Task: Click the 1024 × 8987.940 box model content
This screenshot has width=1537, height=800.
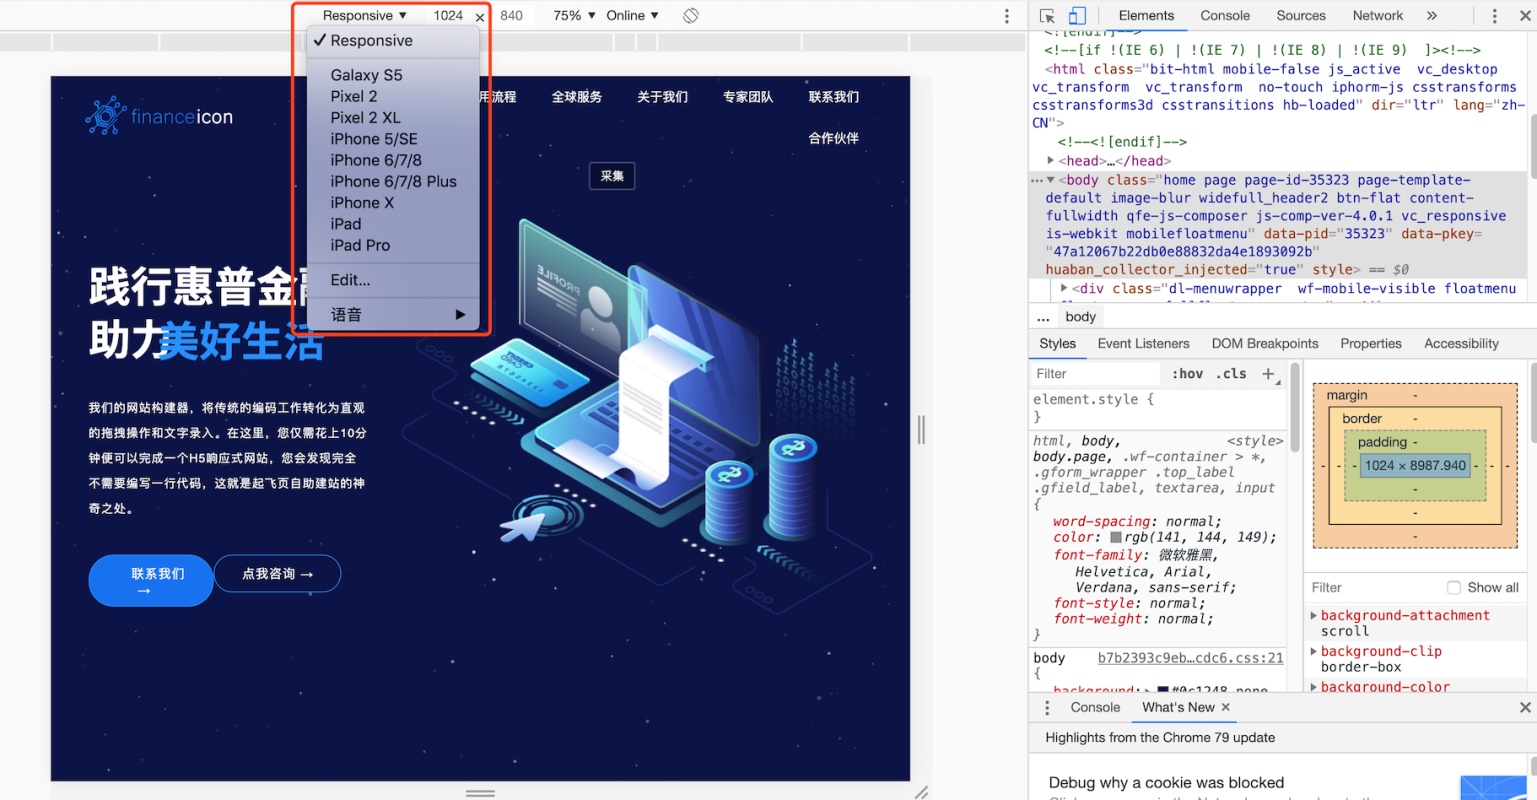Action: pos(1415,465)
